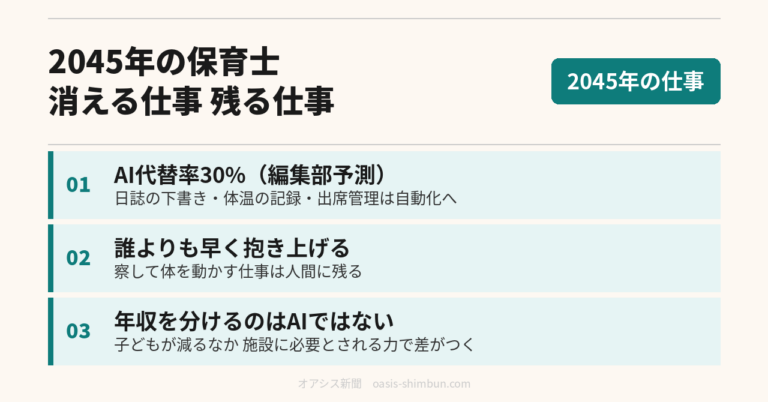This screenshot has width=768, height=402.
Task: Select the number 01 marker
Action: pos(78,185)
